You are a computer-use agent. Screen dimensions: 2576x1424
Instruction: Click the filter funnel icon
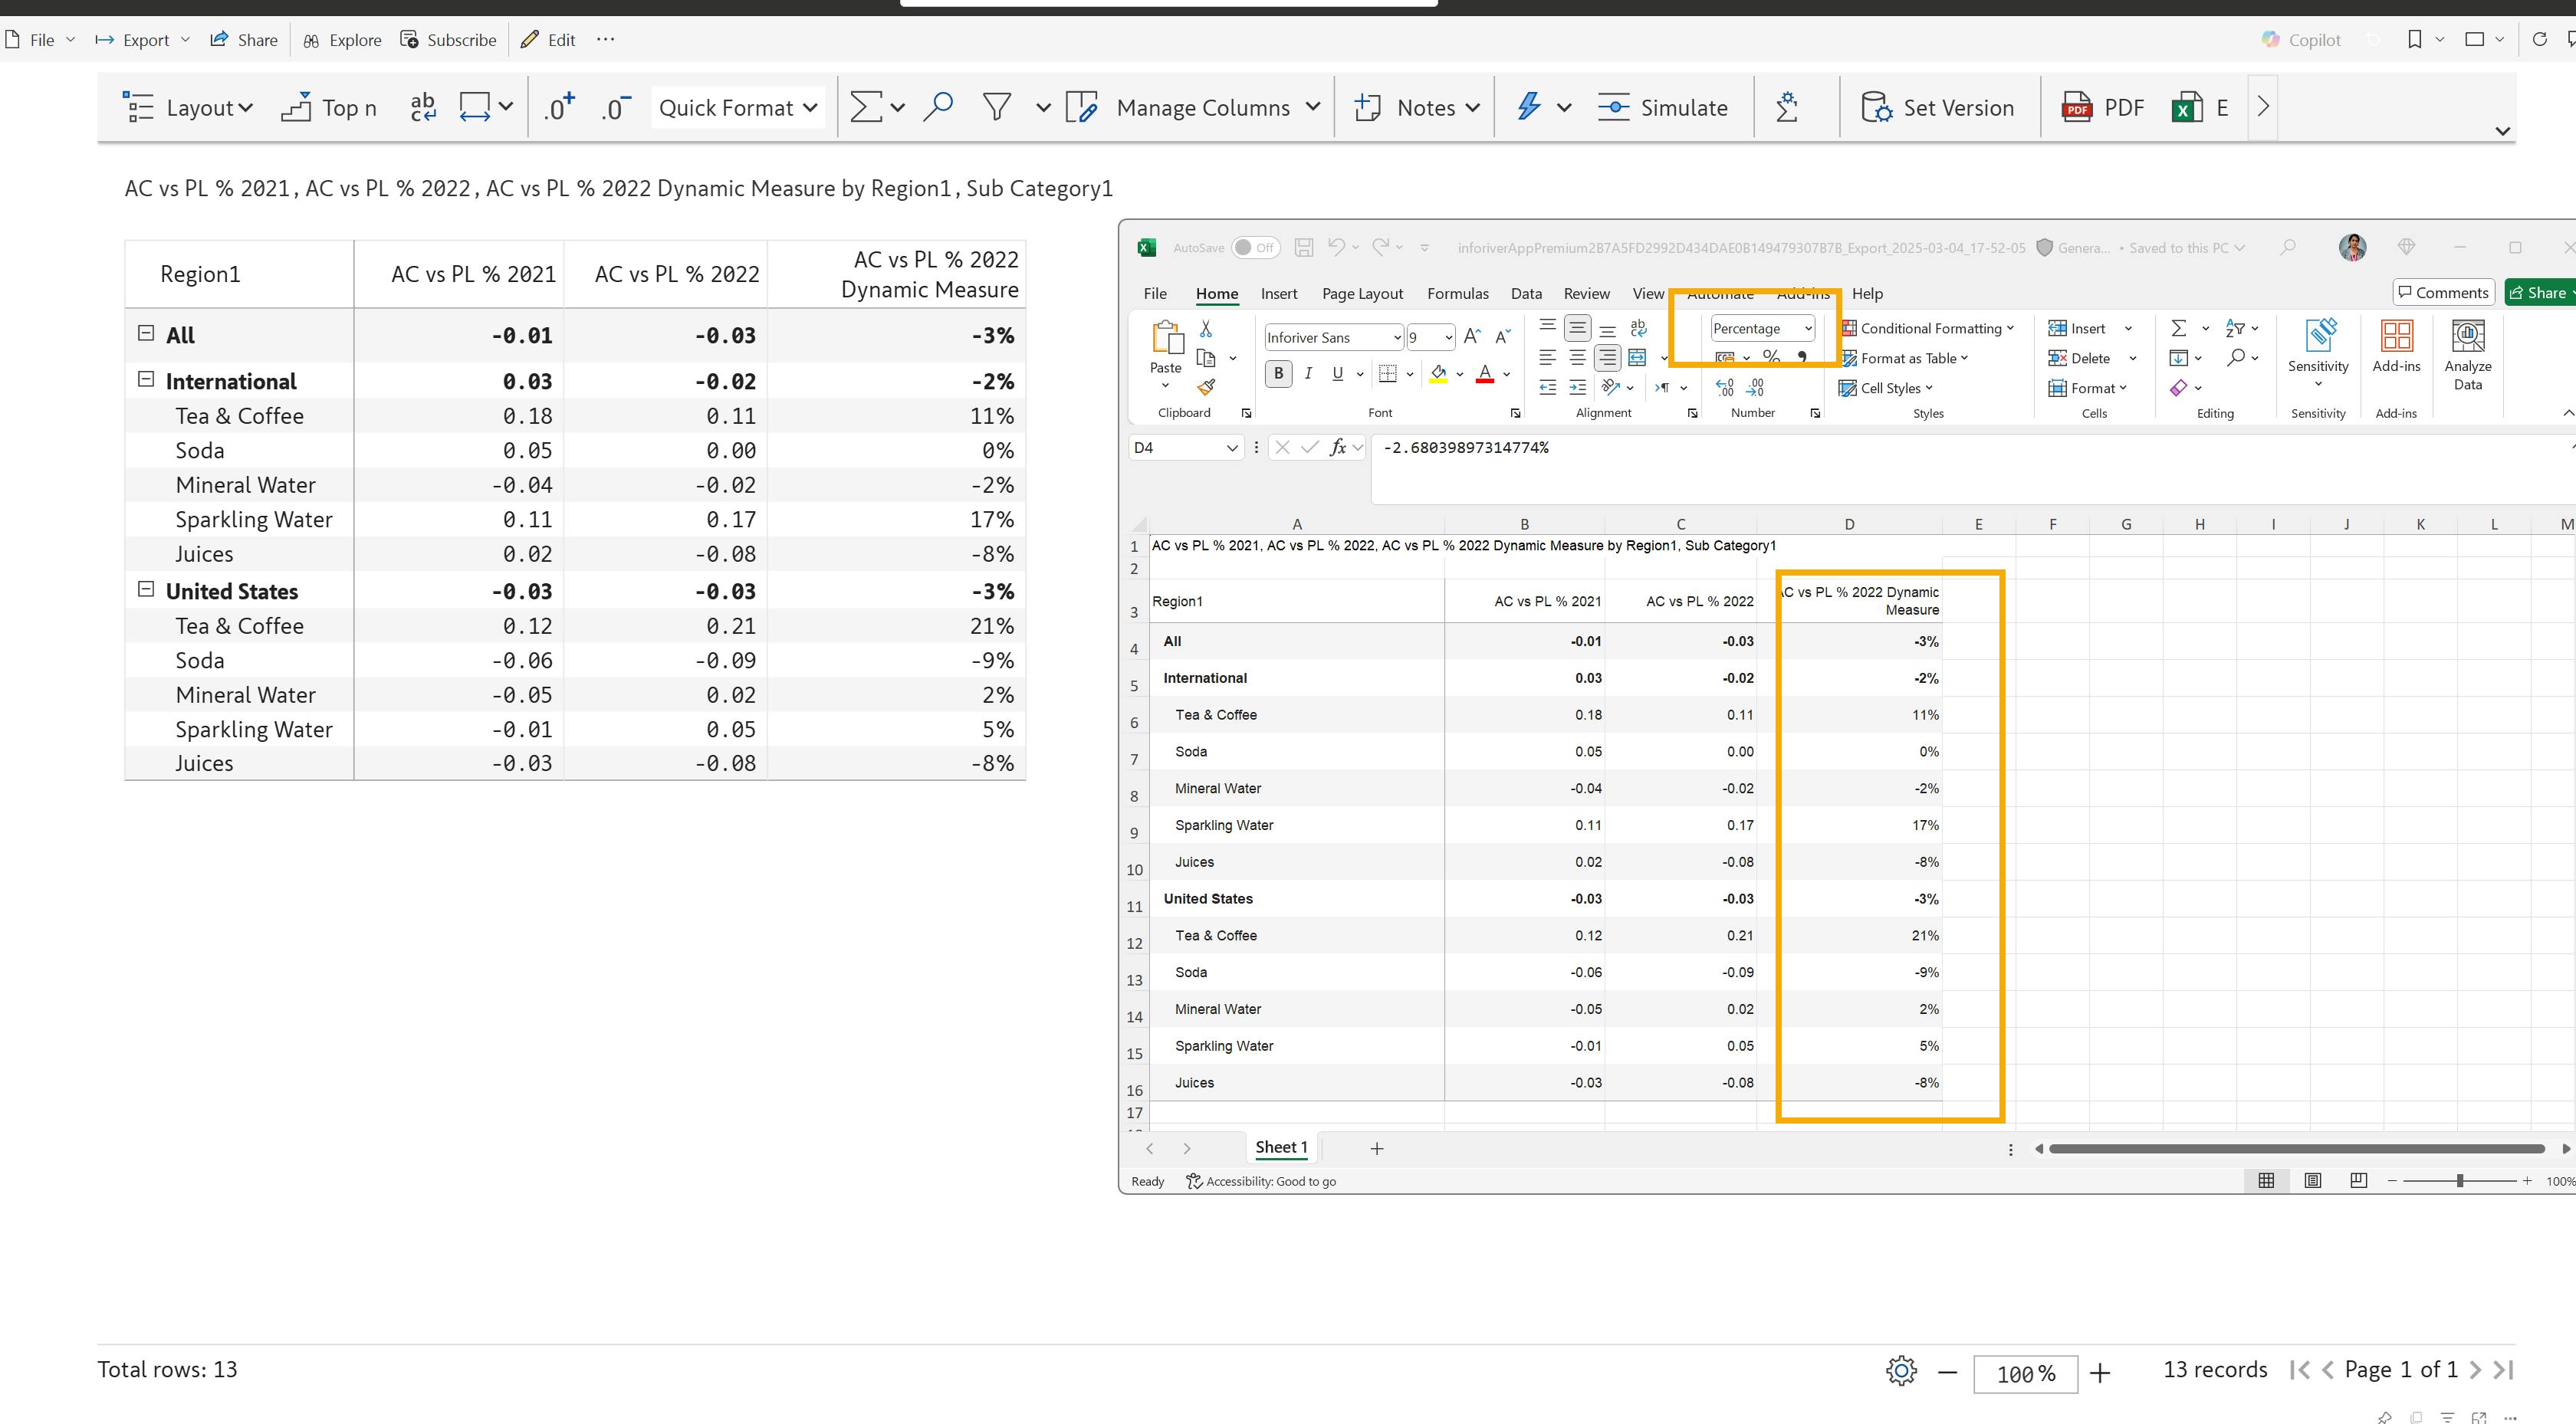click(x=996, y=107)
